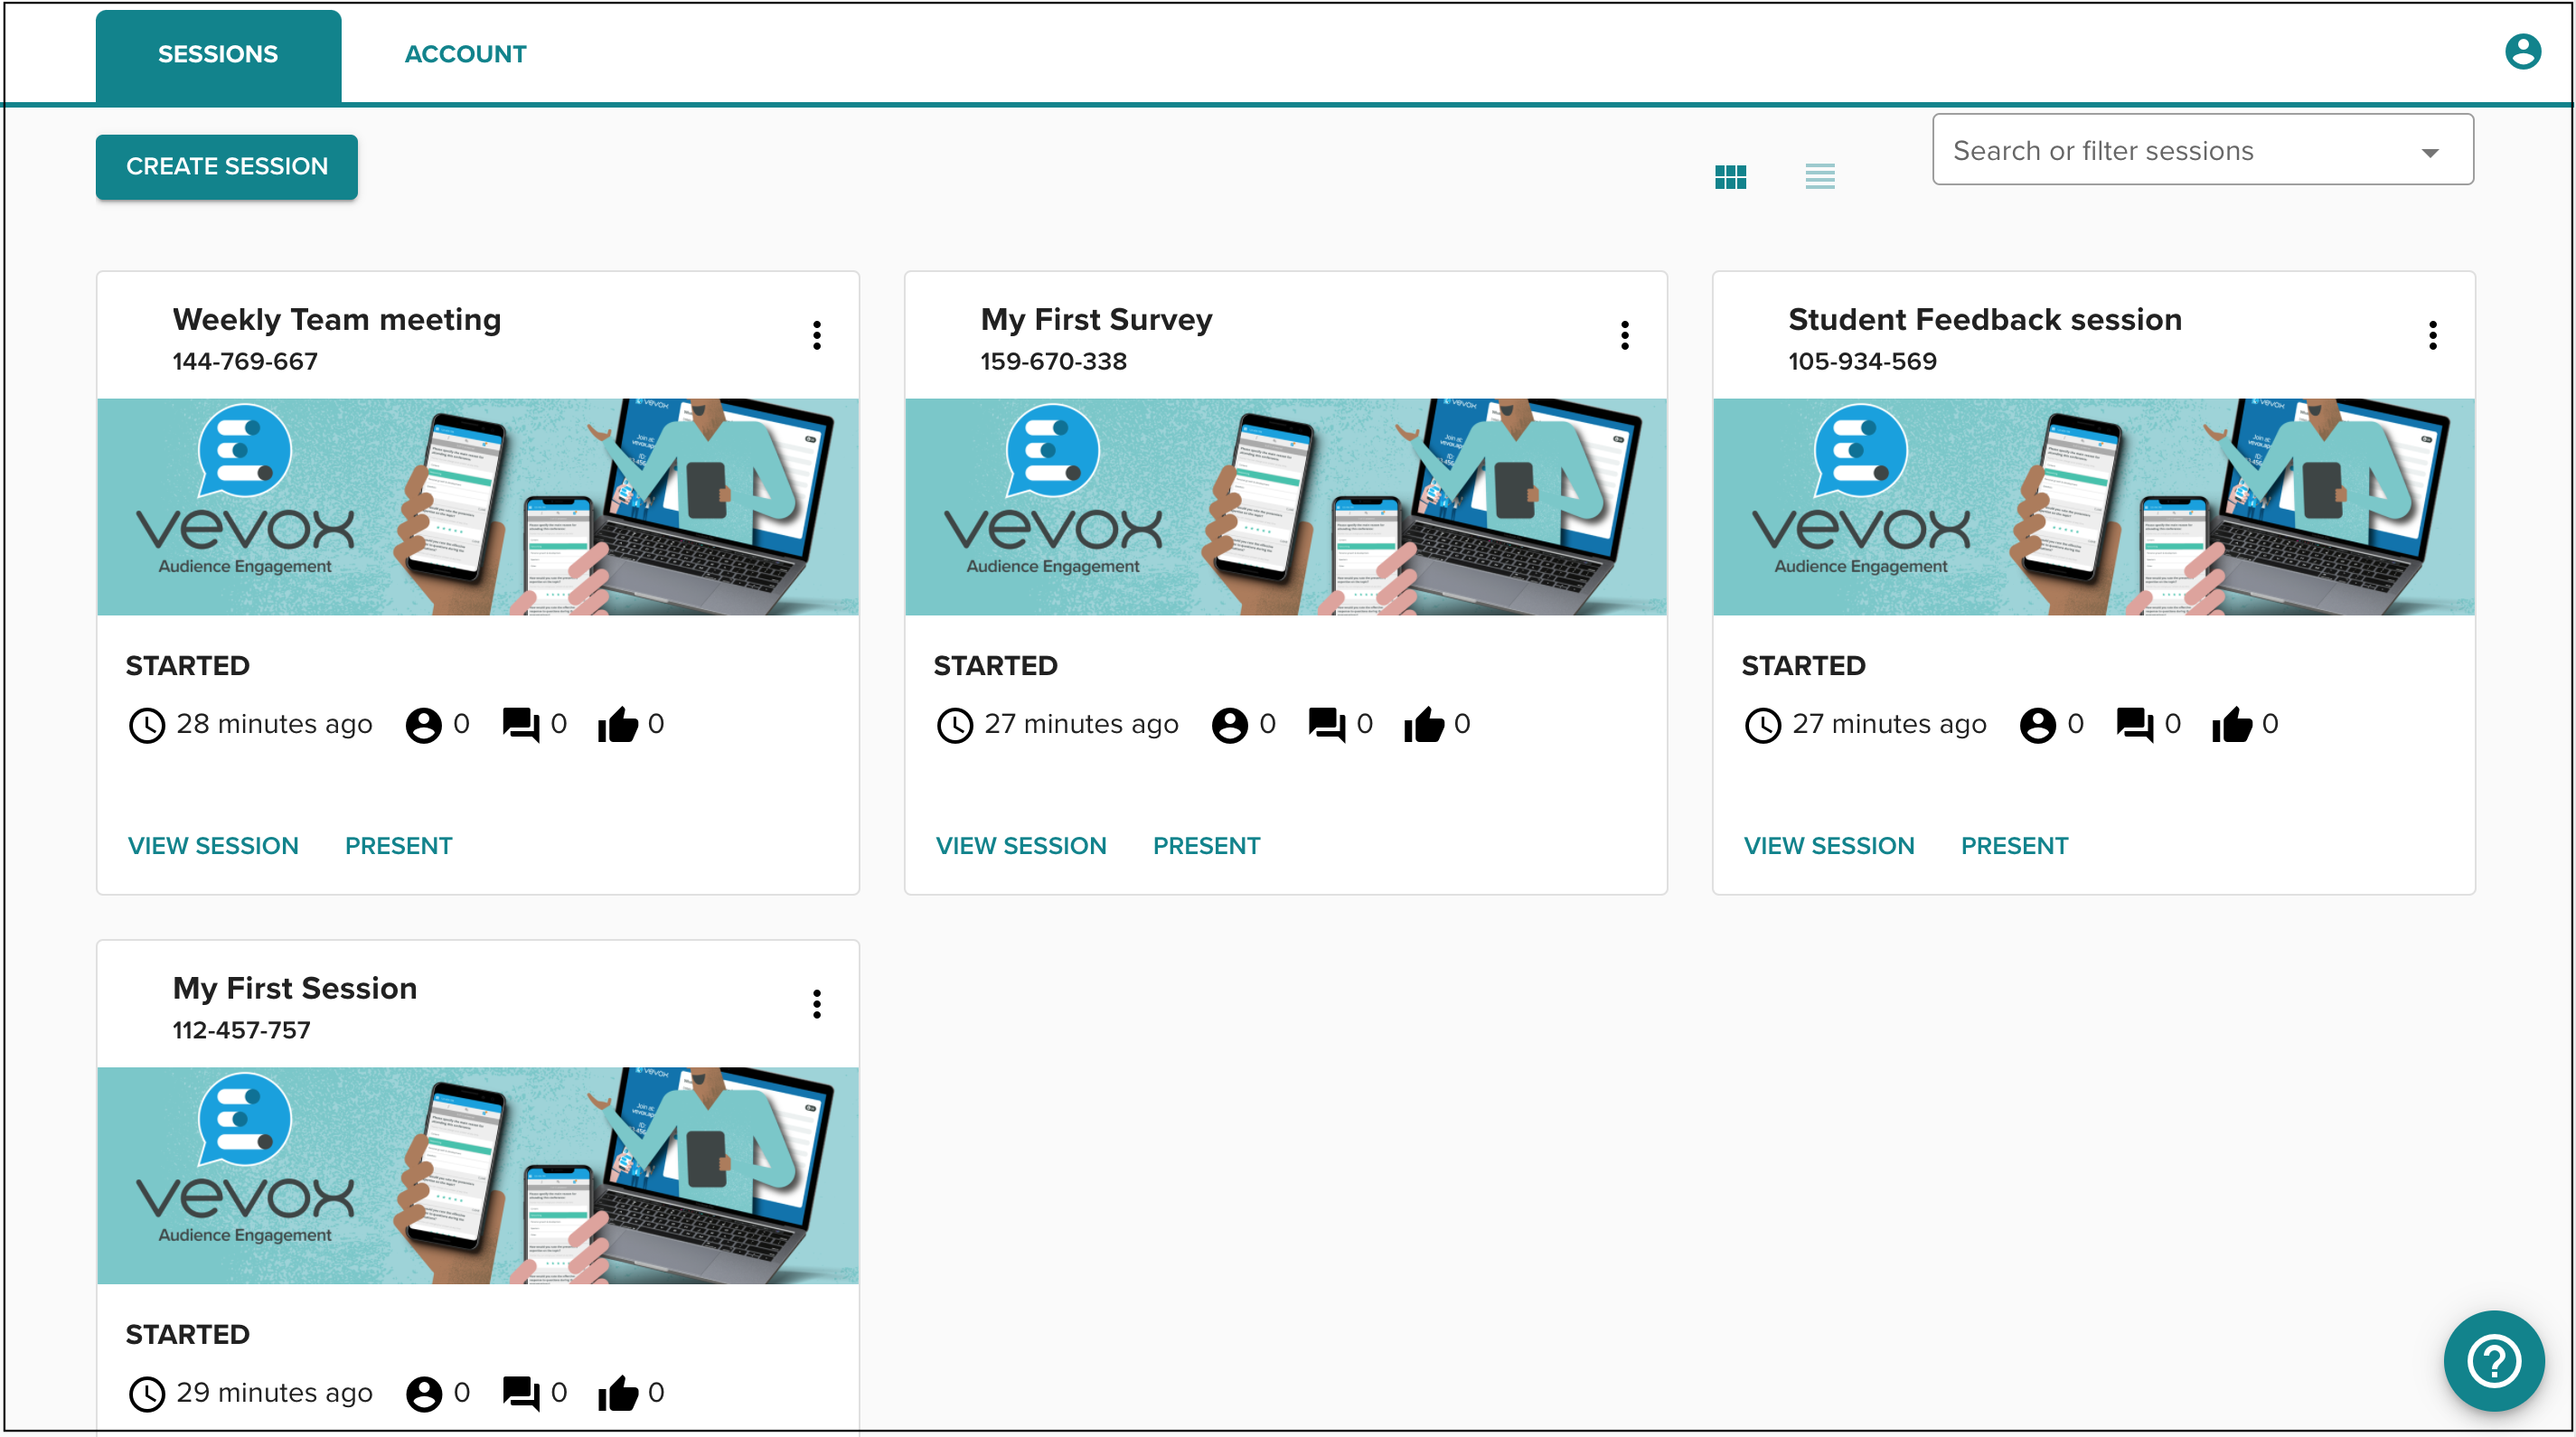Open the help button at bottom right

click(2493, 1361)
